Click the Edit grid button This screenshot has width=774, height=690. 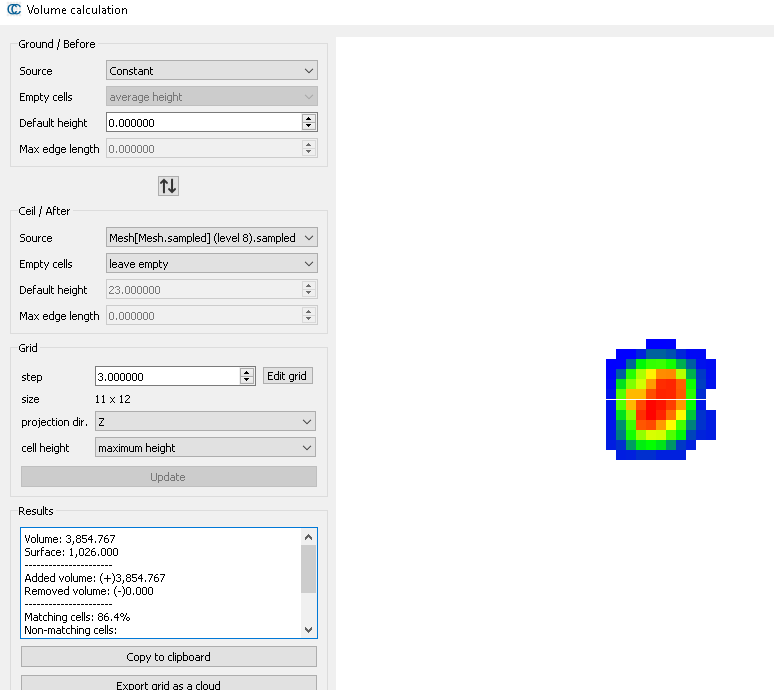[x=288, y=376]
